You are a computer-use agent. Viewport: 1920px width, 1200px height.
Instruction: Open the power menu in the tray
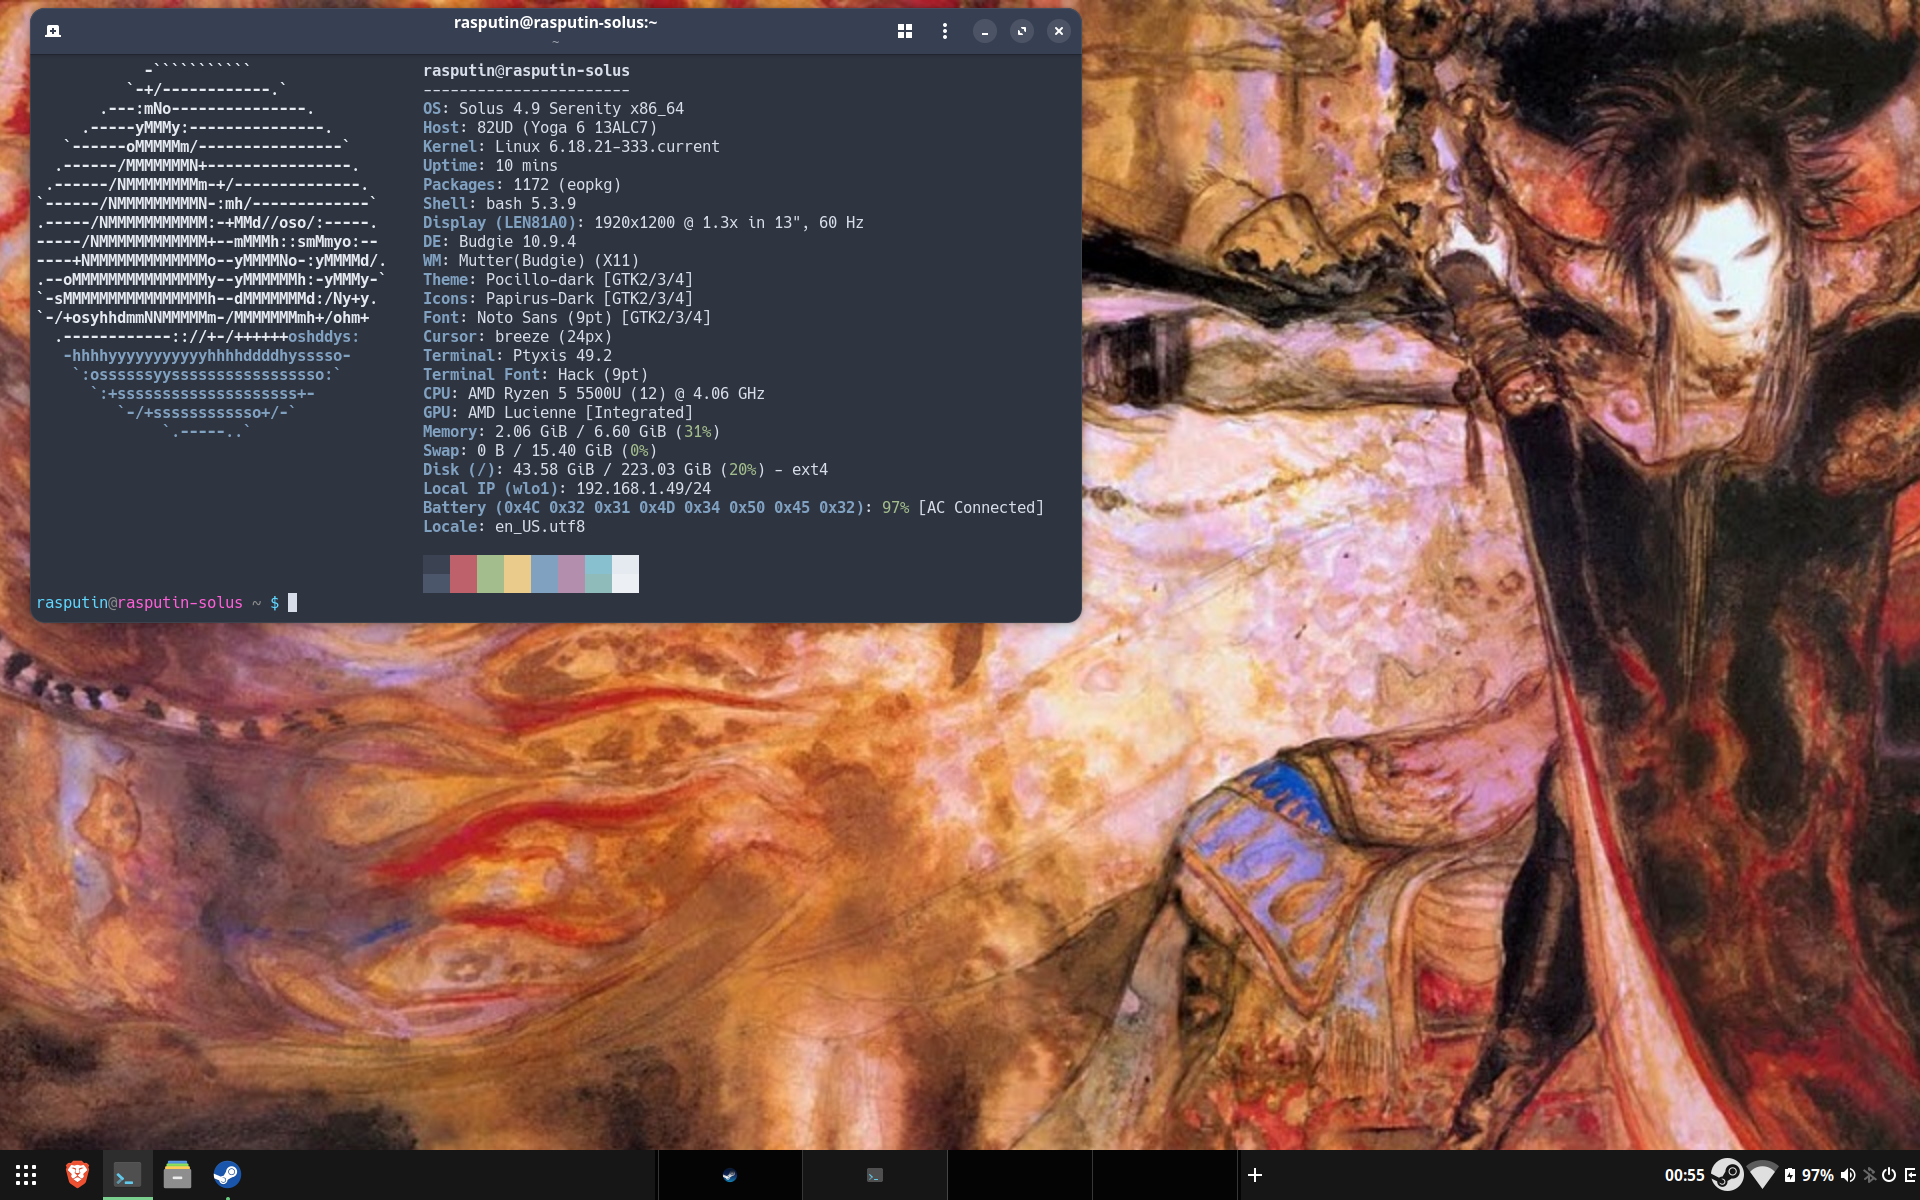coord(1889,1175)
